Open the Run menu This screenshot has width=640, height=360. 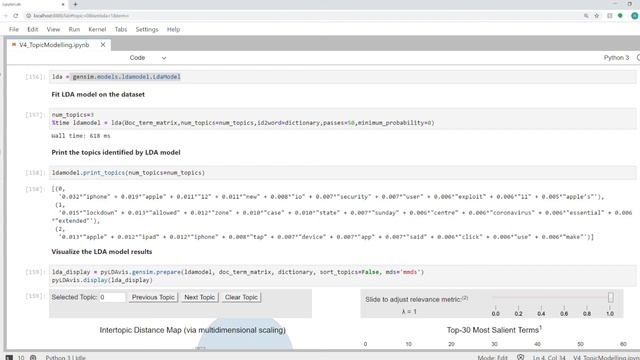[x=74, y=29]
